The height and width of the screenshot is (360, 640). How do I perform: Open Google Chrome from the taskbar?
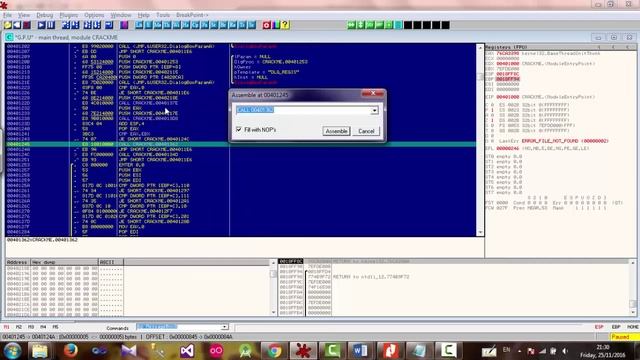[274, 351]
